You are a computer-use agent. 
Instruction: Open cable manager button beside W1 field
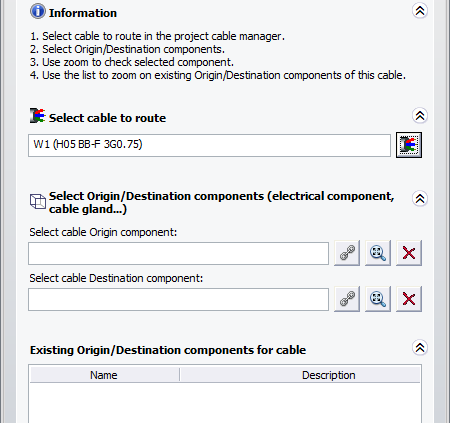[x=409, y=145]
